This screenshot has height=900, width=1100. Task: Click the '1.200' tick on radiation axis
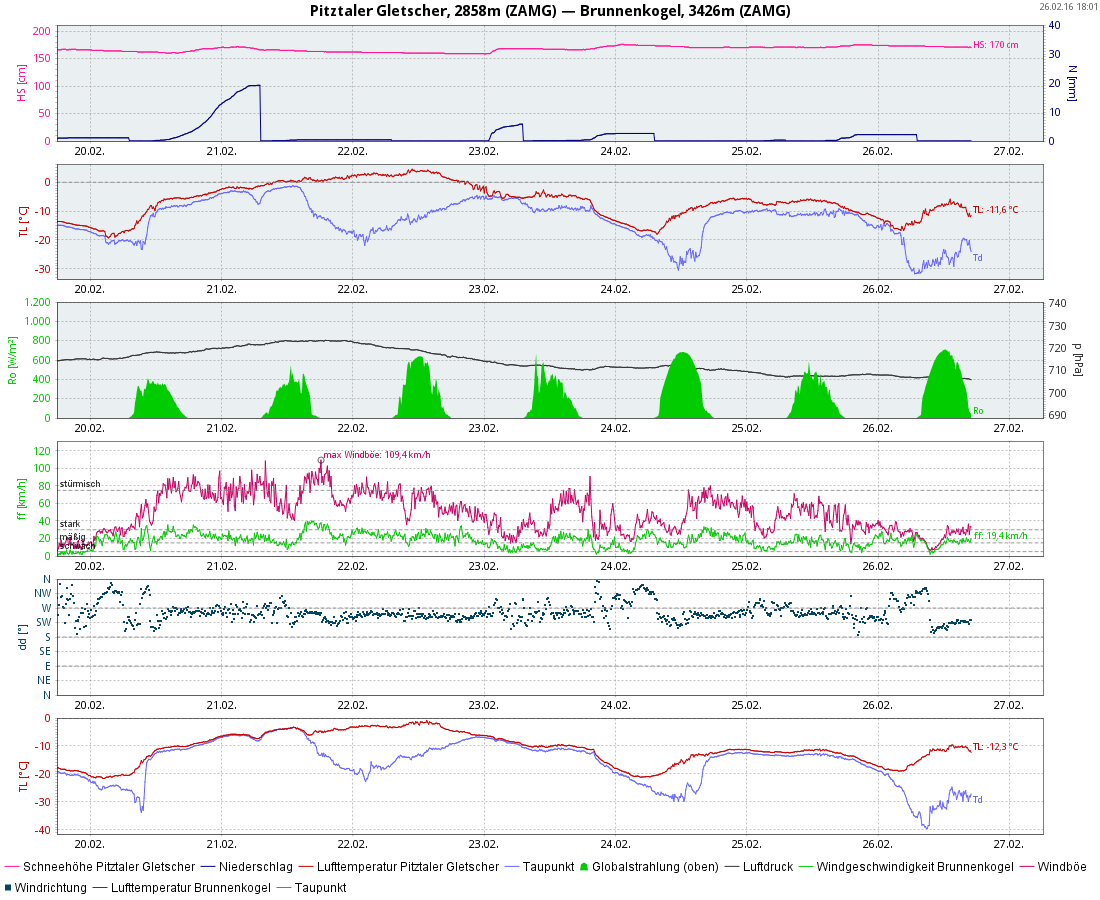38,302
